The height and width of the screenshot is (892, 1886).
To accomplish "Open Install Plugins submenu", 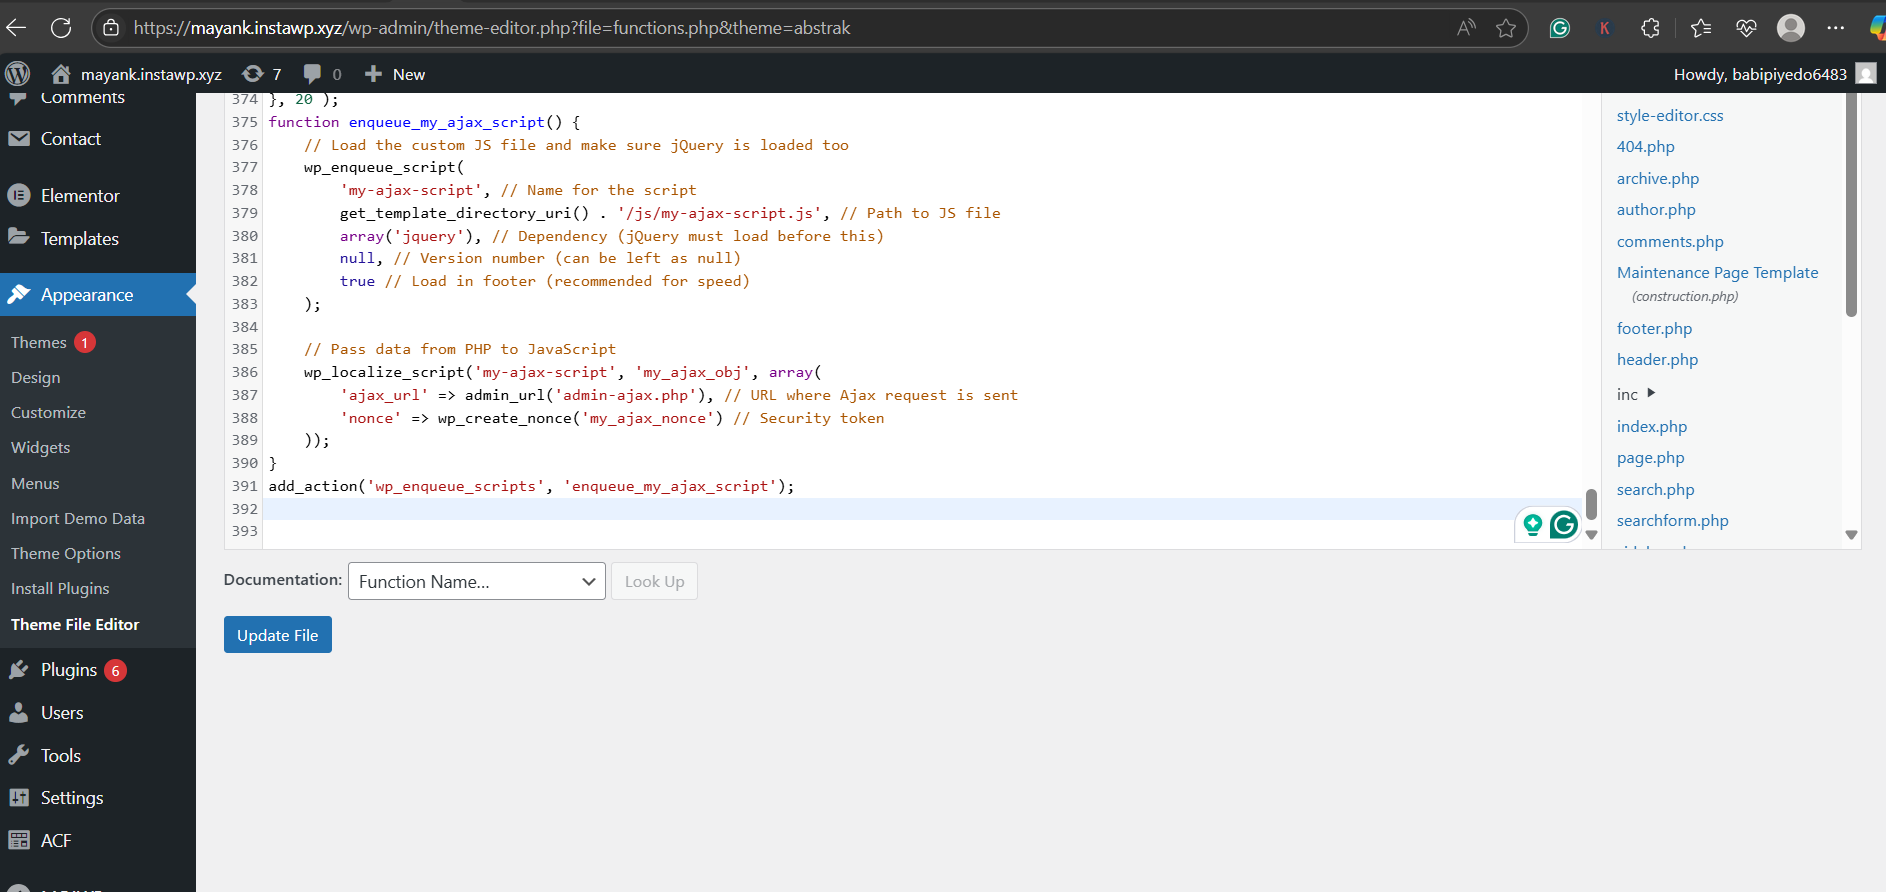I will tap(60, 588).
